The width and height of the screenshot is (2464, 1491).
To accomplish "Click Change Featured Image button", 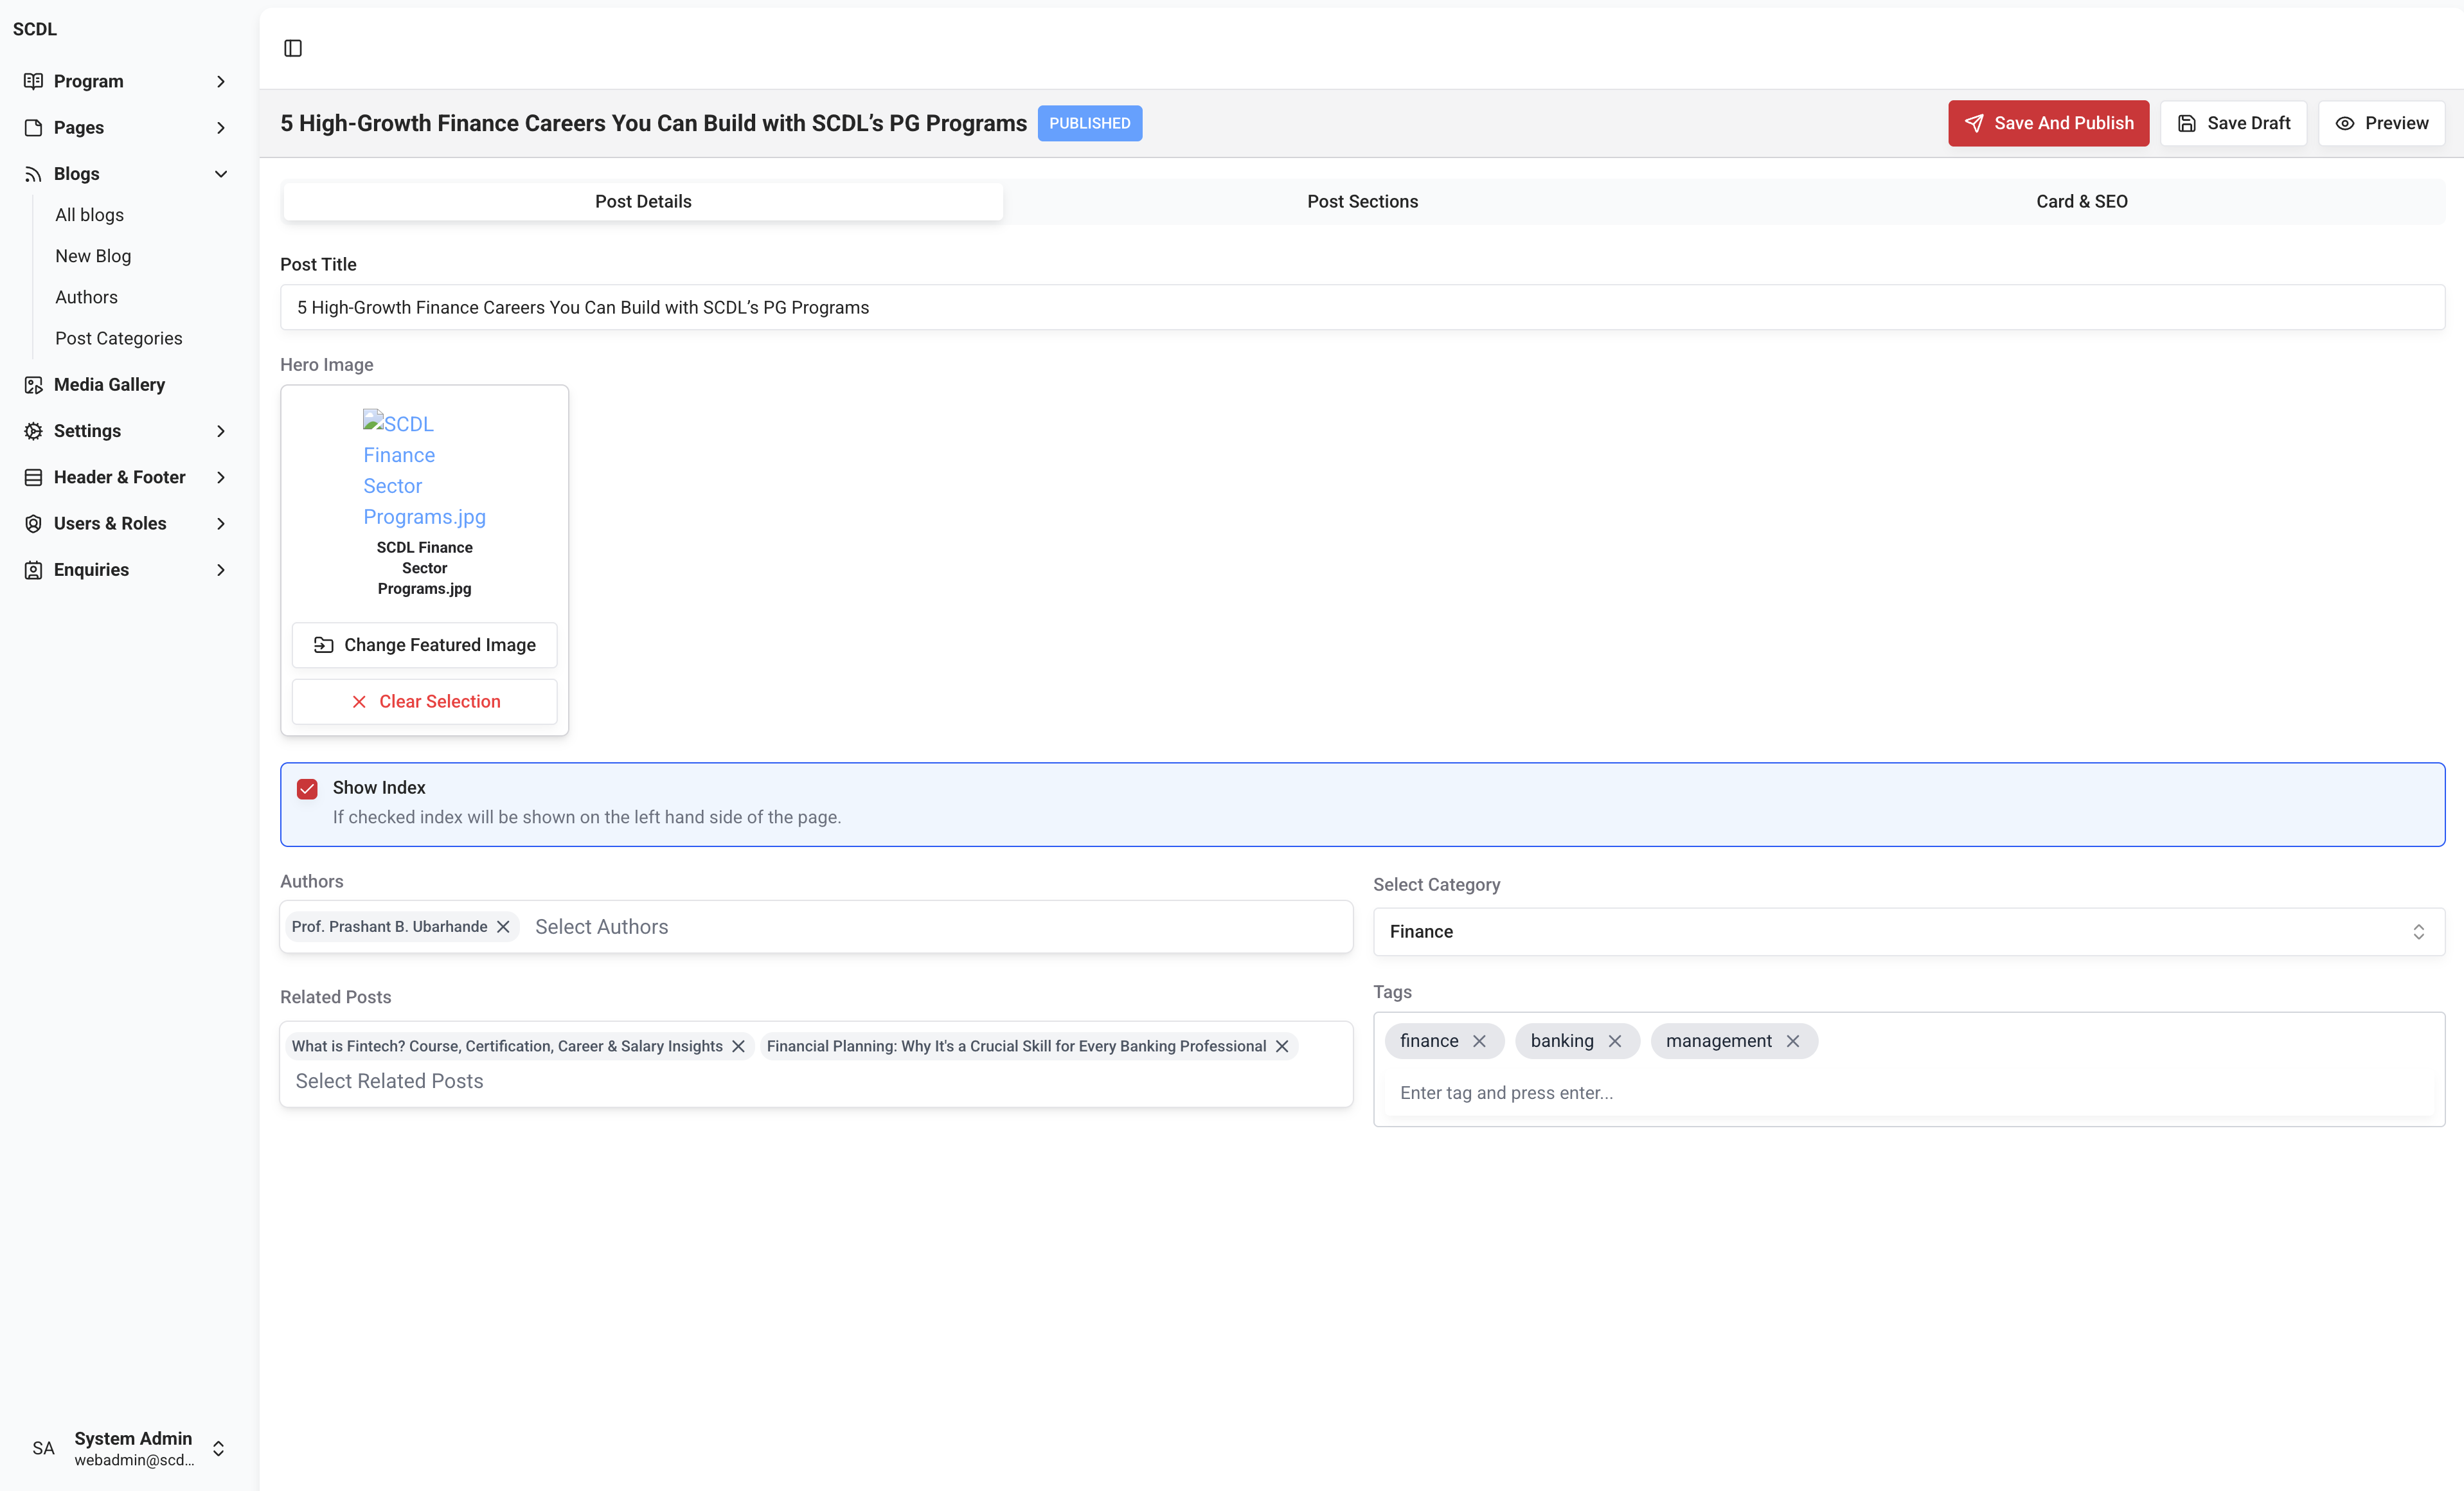I will (x=424, y=645).
